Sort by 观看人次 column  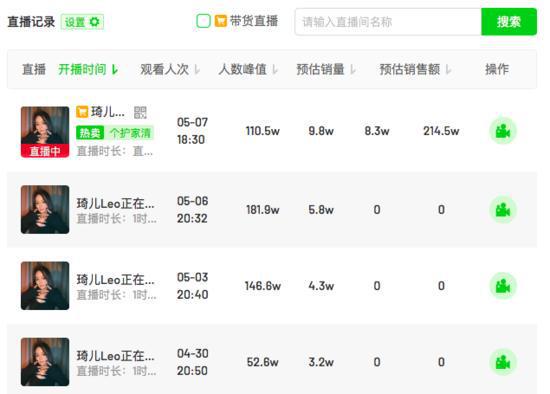click(170, 69)
